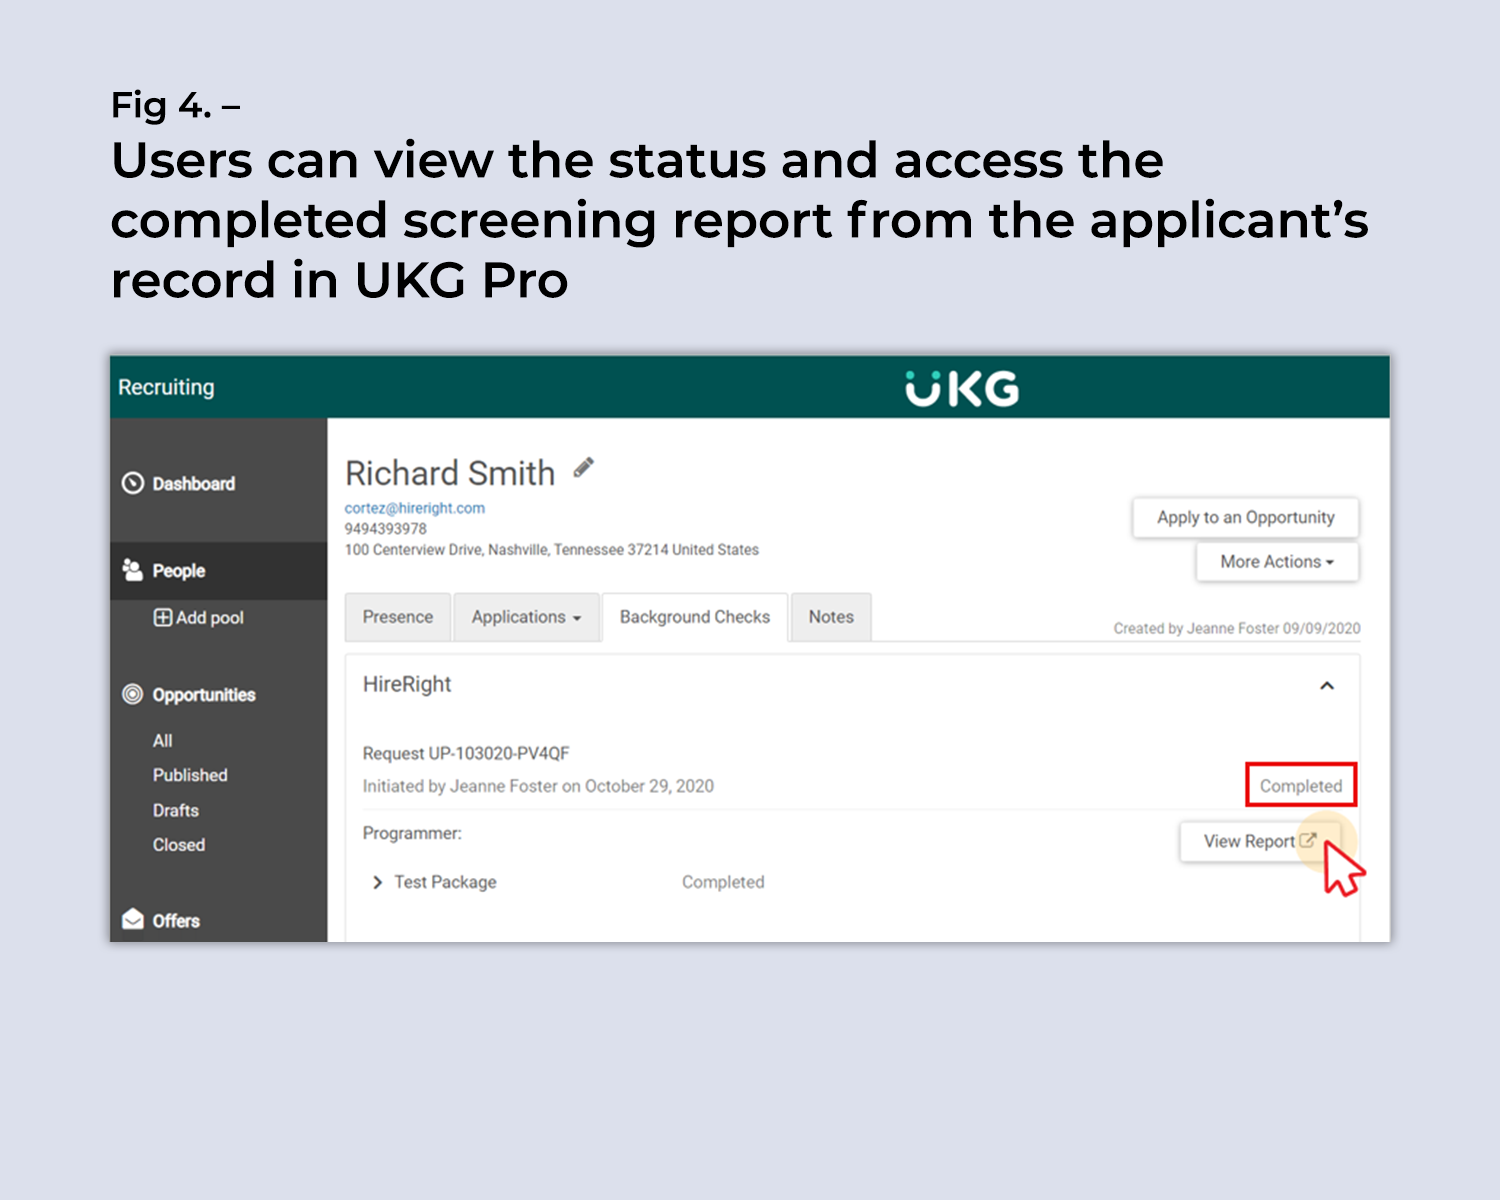Click the Apply to an Opportunity button

click(1245, 517)
